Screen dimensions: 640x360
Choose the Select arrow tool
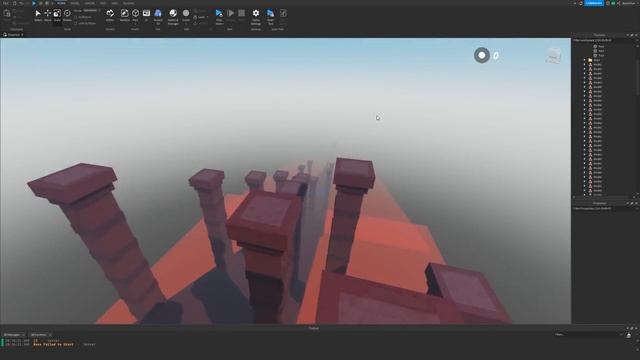(x=38, y=15)
